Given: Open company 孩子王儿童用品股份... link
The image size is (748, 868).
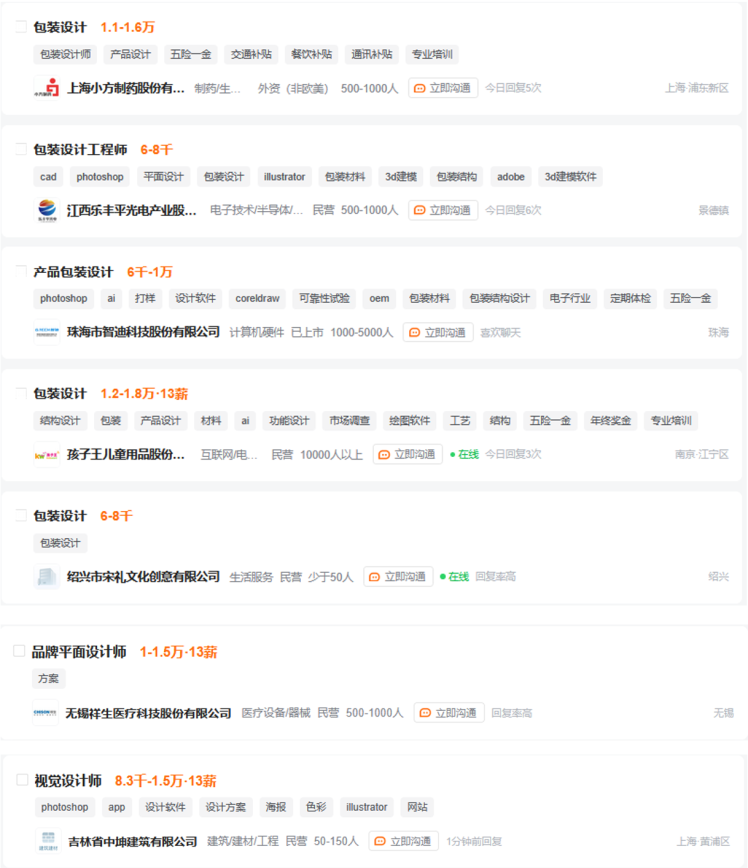Looking at the screenshot, I should click(x=126, y=454).
